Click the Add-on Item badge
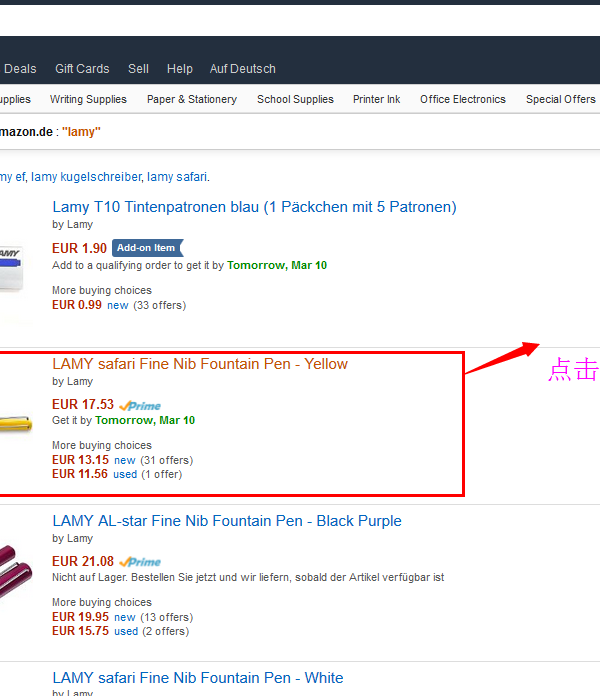Viewport: 600px width, 696px height. [146, 248]
